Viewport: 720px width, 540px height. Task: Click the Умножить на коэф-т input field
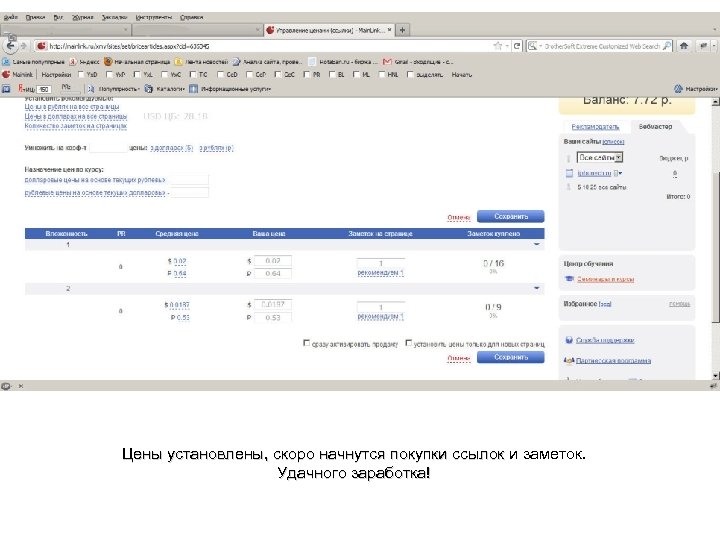pos(108,148)
